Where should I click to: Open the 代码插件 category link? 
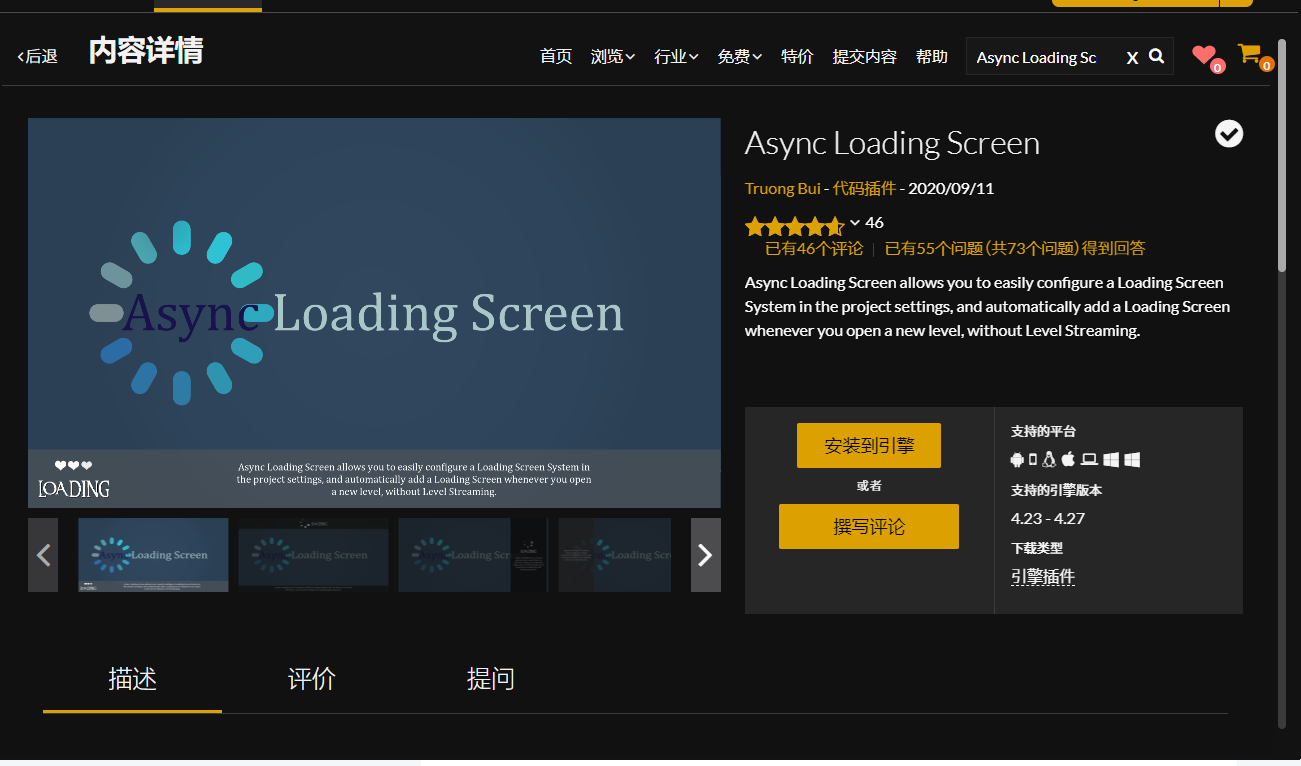865,188
